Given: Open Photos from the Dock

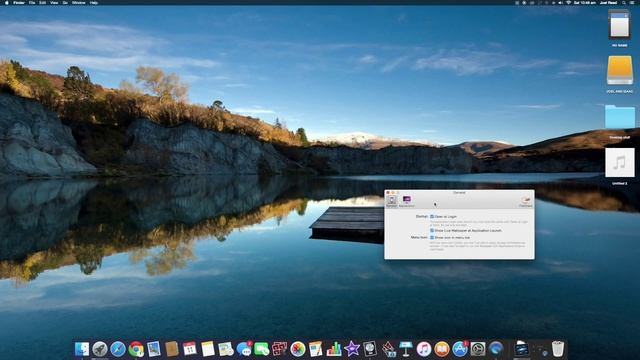Looking at the screenshot, I should click(298, 349).
